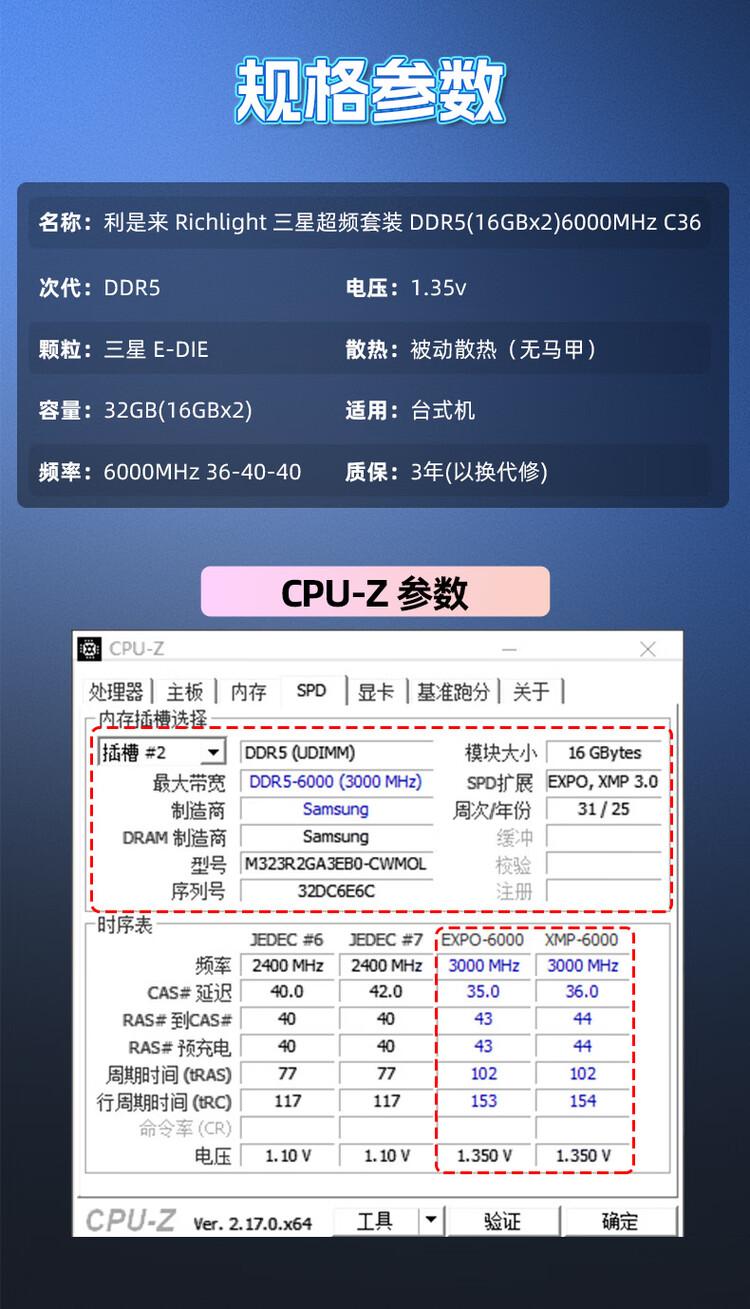The height and width of the screenshot is (1309, 750).
Task: Click the serial number 32DC6E6C
Action: tap(337, 890)
